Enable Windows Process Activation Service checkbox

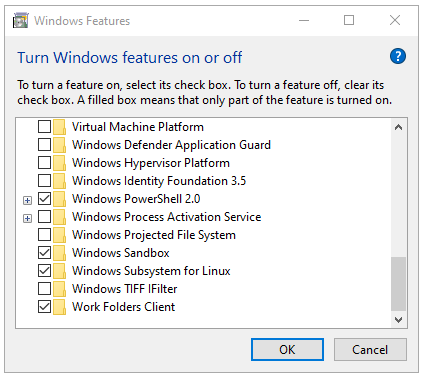pyautogui.click(x=44, y=217)
